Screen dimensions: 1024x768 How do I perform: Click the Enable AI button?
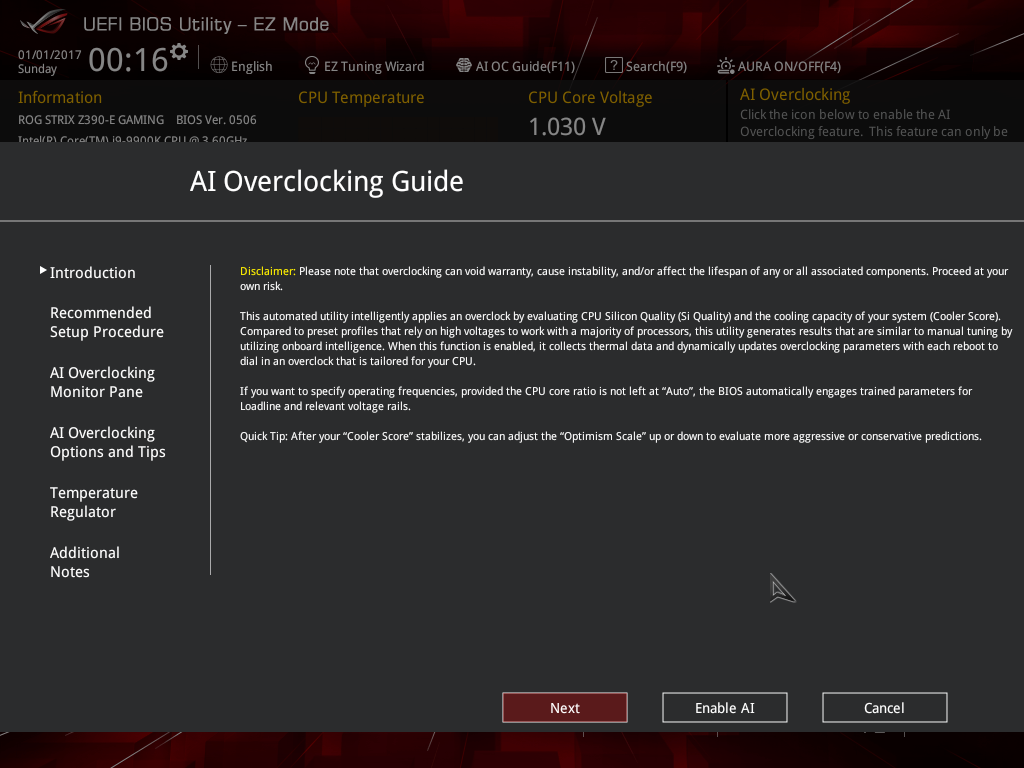(x=725, y=707)
